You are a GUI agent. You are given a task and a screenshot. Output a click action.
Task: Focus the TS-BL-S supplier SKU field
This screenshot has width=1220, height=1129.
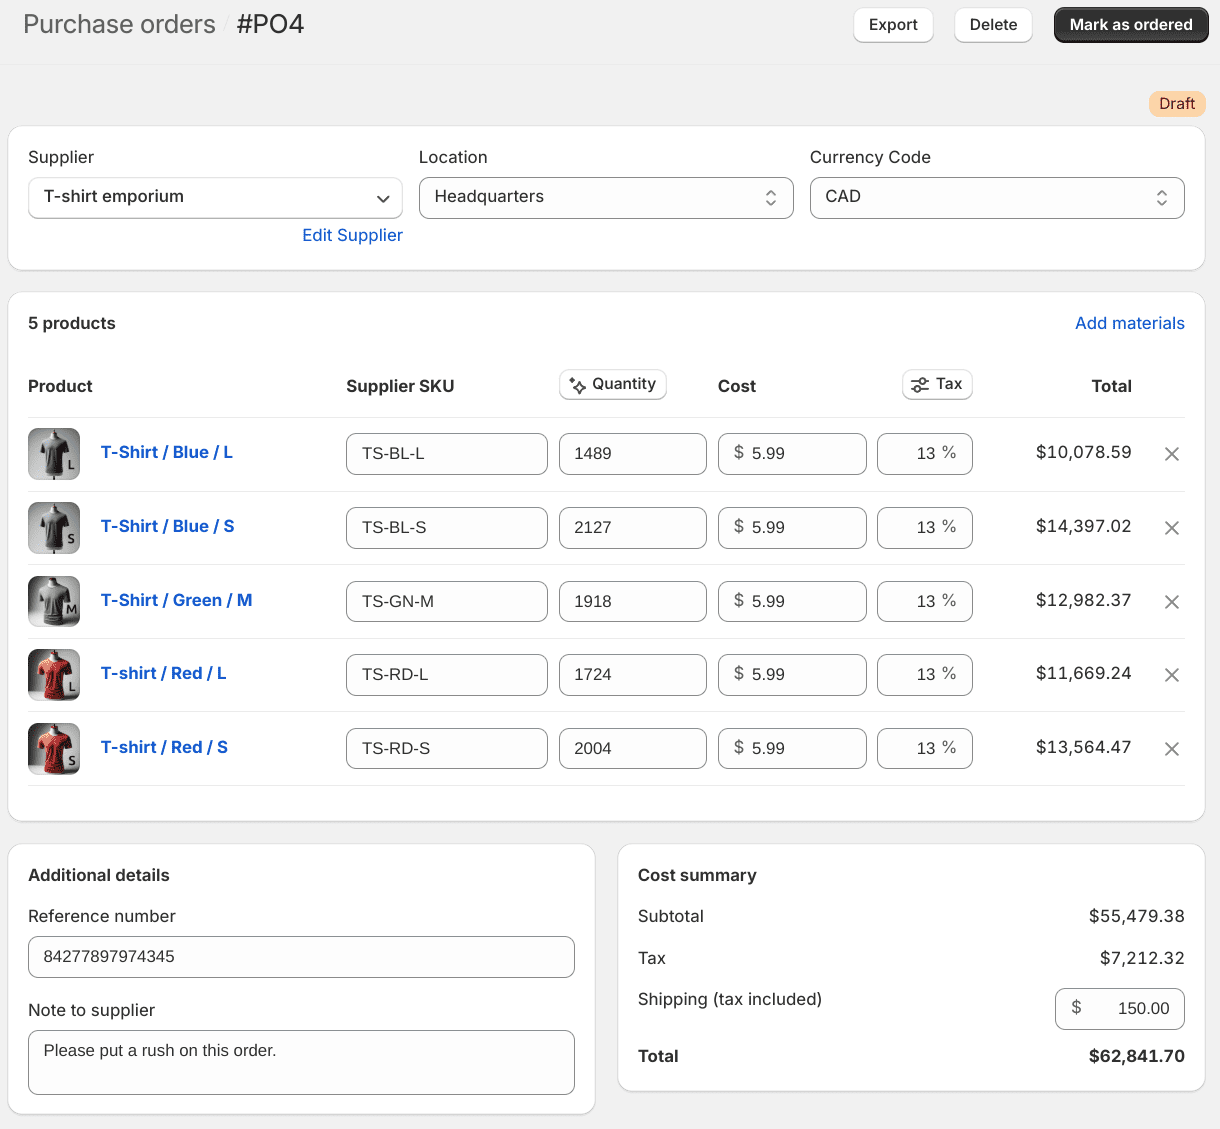pos(447,528)
